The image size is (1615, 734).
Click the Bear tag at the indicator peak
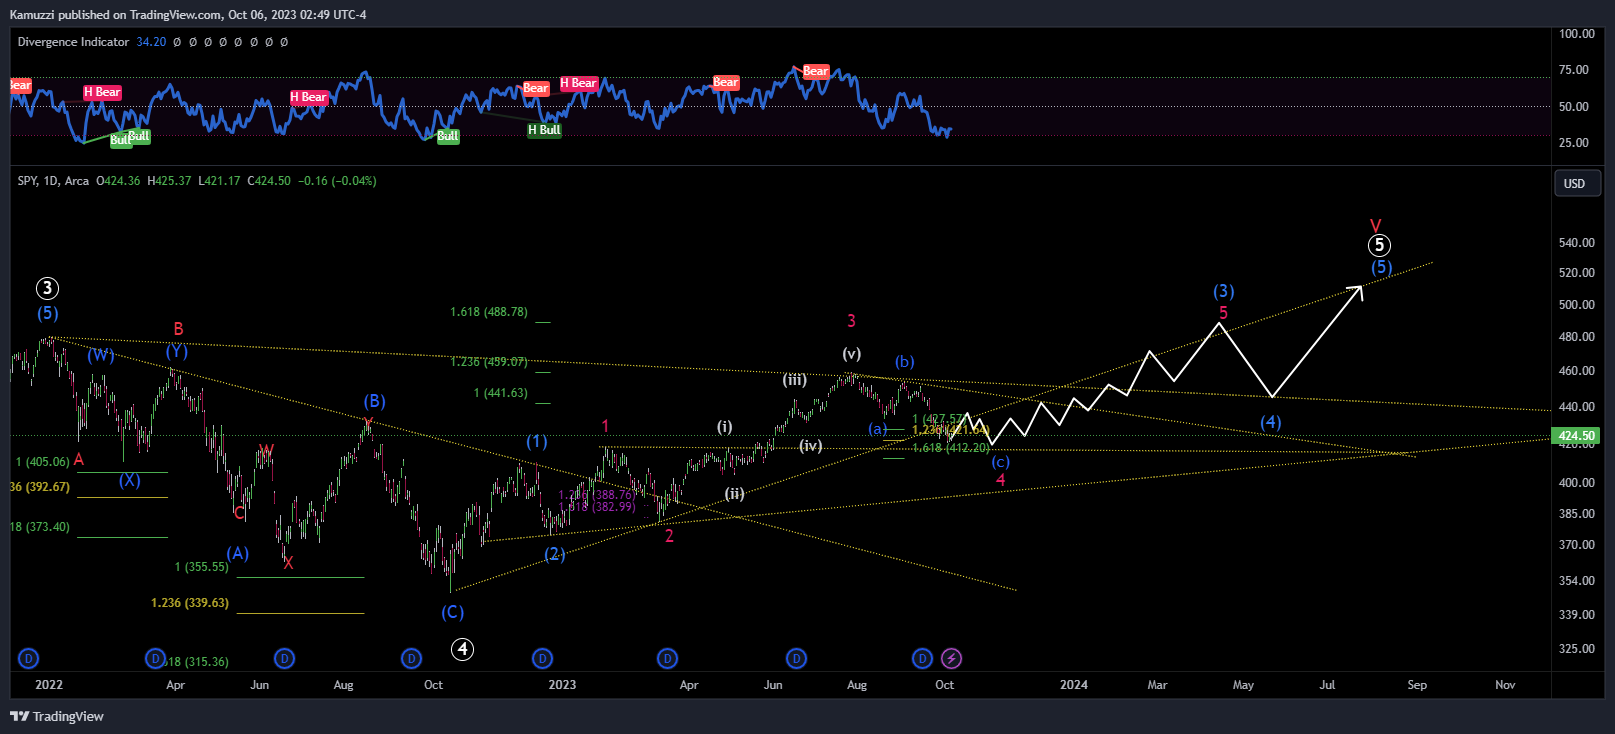(816, 71)
